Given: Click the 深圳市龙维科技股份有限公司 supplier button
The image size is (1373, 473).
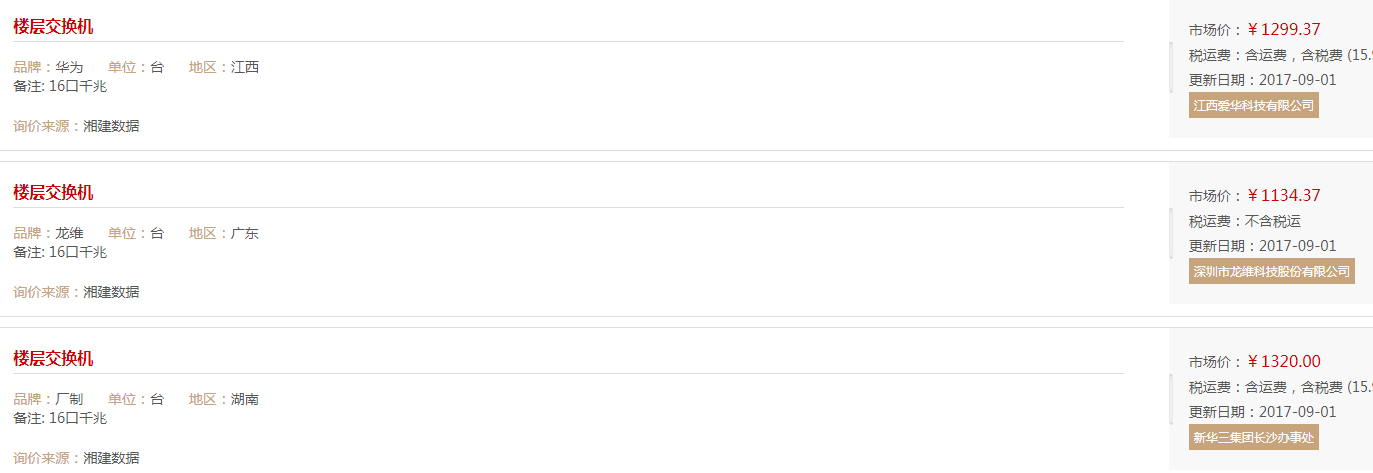Looking at the screenshot, I should click(1272, 271).
